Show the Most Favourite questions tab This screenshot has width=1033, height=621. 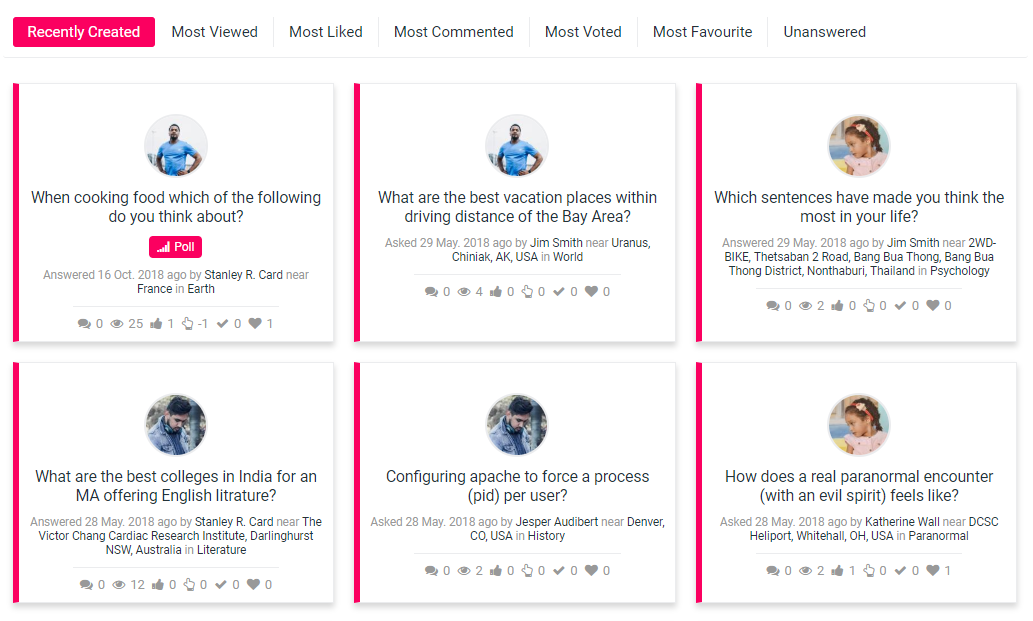[x=702, y=32]
